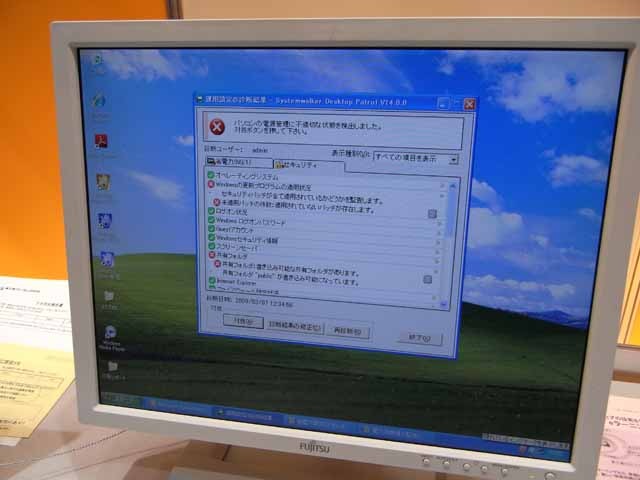Image resolution: width=640 pixels, height=480 pixels.
Task: Select the スクリーンセーバ row text
Action: coord(237,247)
